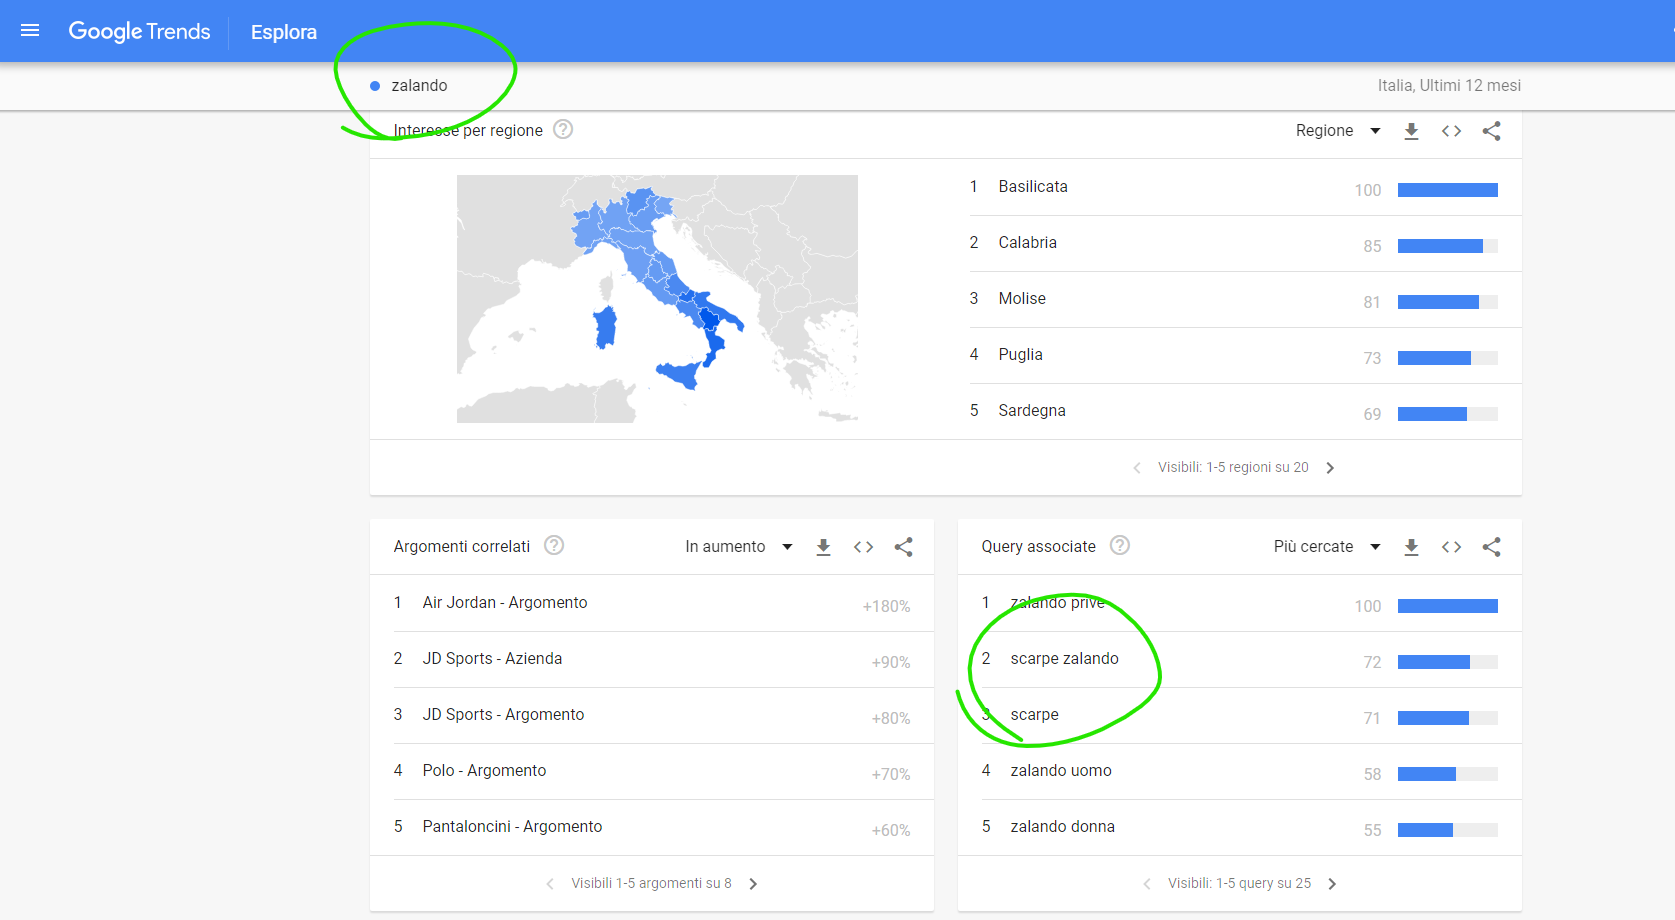Click the zalando uomo 58 value bar
Viewport: 1675px width, 920px height.
click(1447, 774)
